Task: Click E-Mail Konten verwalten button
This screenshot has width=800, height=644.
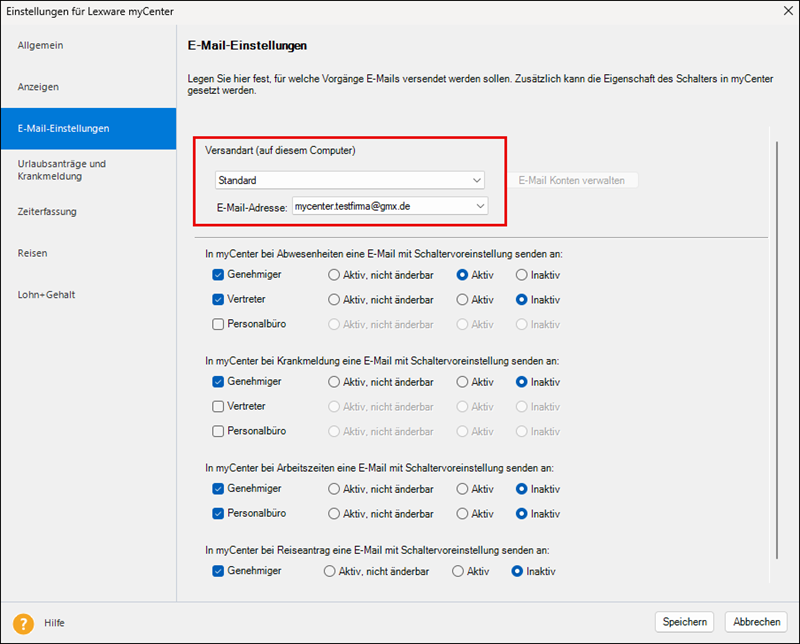Action: click(x=571, y=180)
